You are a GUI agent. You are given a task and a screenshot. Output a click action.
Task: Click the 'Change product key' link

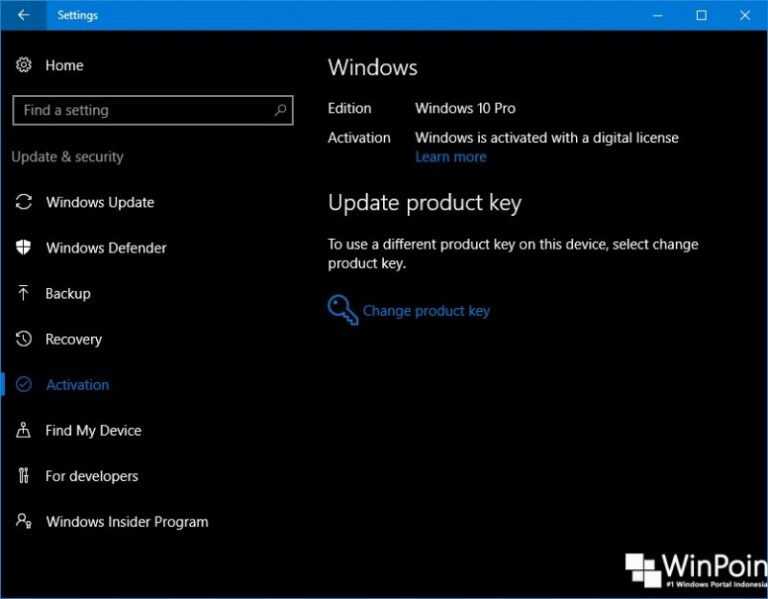click(x=426, y=311)
